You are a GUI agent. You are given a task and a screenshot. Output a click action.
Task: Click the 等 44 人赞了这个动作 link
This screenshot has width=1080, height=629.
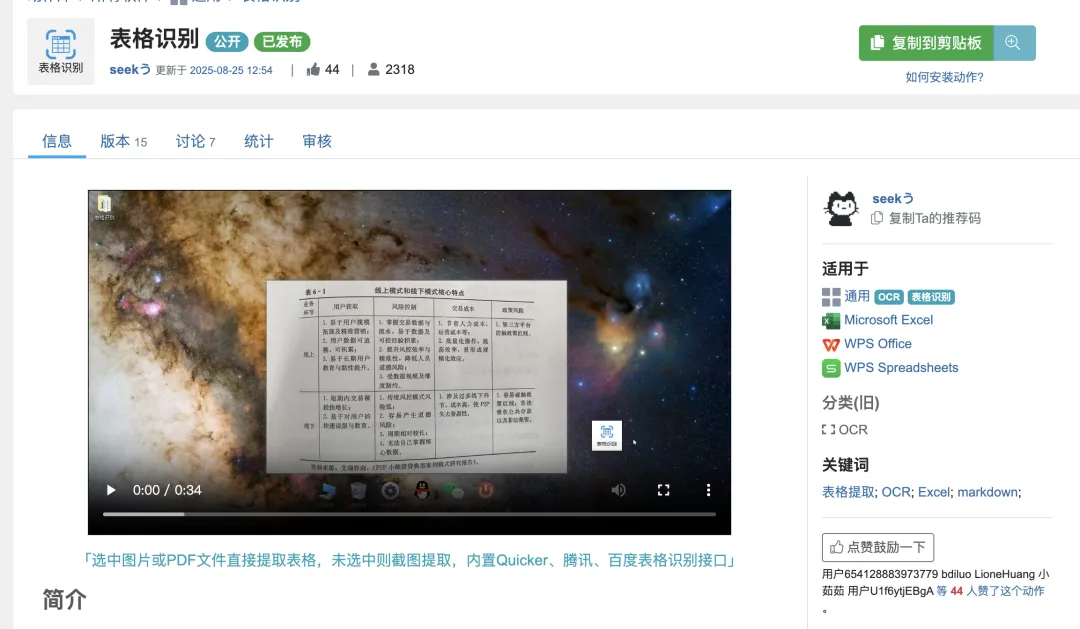[x=990, y=590]
